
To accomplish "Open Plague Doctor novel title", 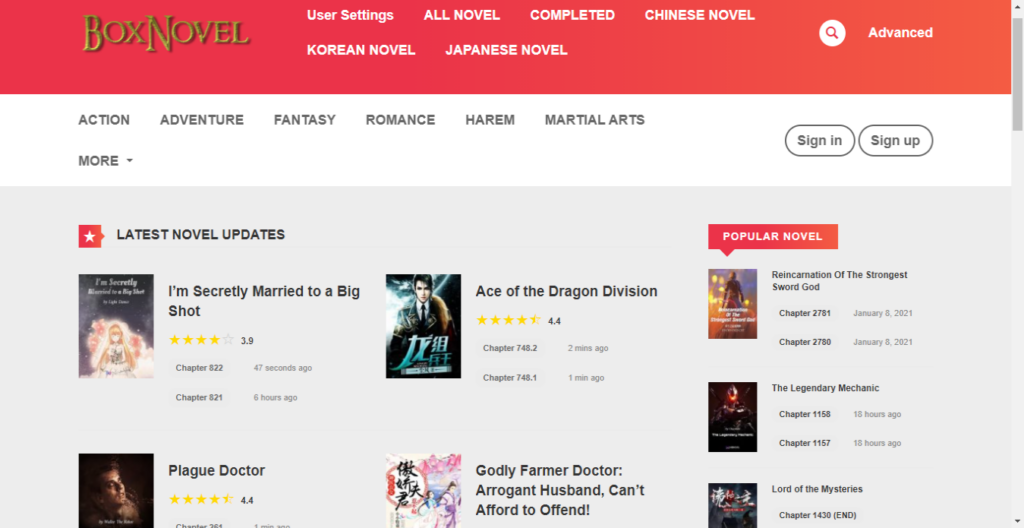I will (x=216, y=470).
